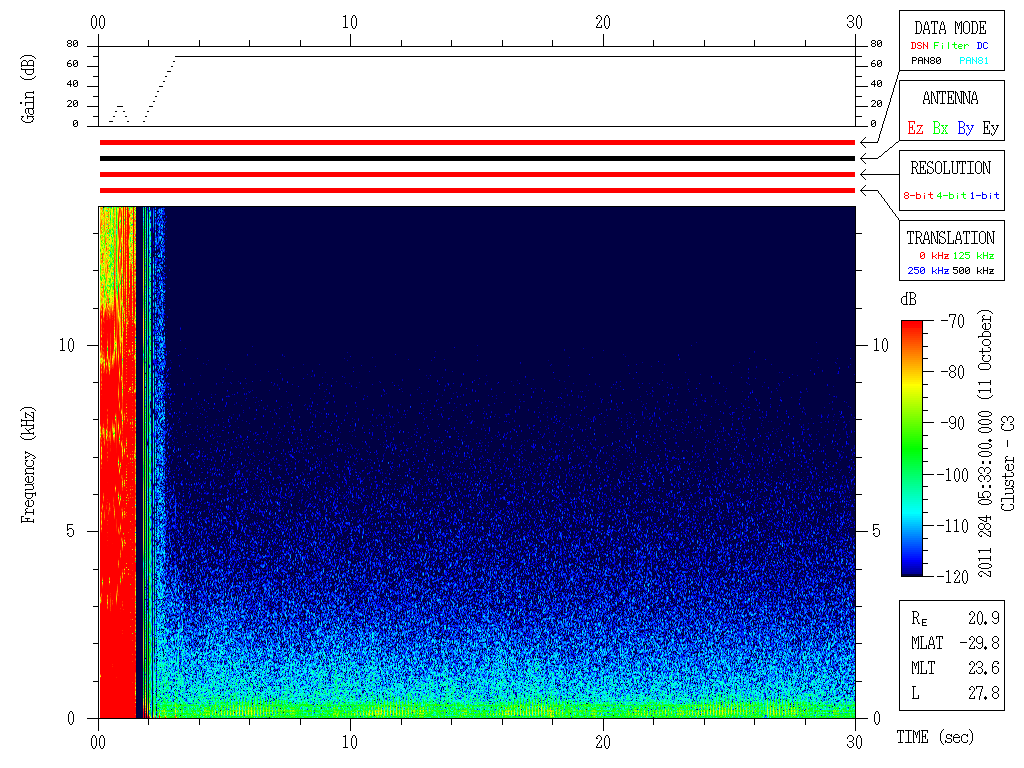Click the MLAT value -29.8
Screen dimensions: 1024x768
[x=980, y=643]
